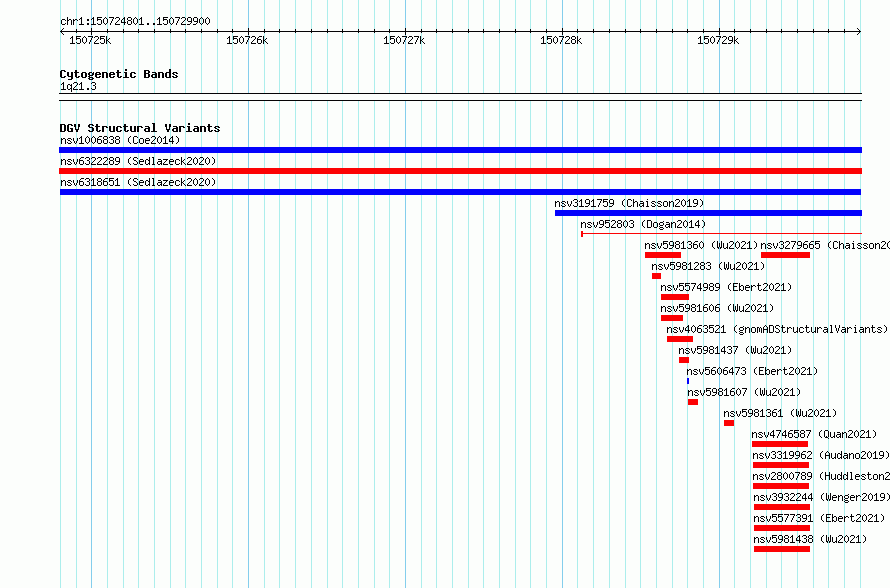Click the nsv3932244 (Wenger2019) label

point(821,497)
